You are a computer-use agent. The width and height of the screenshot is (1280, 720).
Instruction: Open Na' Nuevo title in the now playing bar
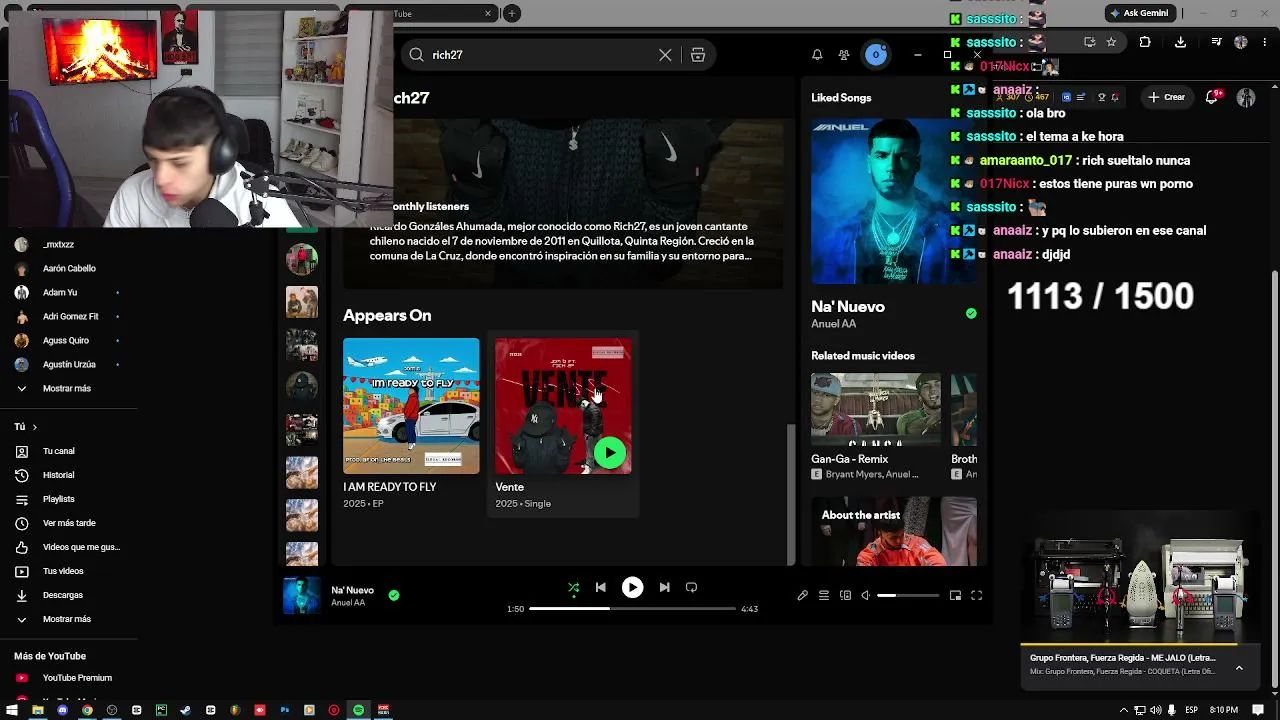(353, 590)
